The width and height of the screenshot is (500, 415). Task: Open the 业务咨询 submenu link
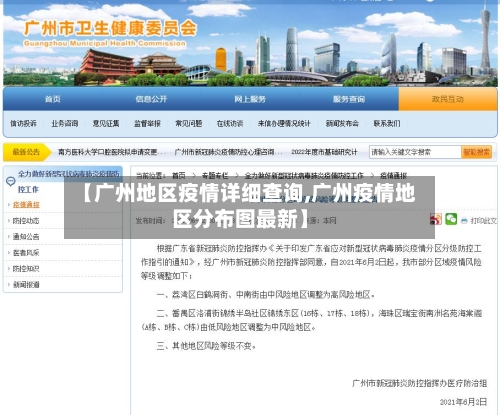(x=65, y=123)
